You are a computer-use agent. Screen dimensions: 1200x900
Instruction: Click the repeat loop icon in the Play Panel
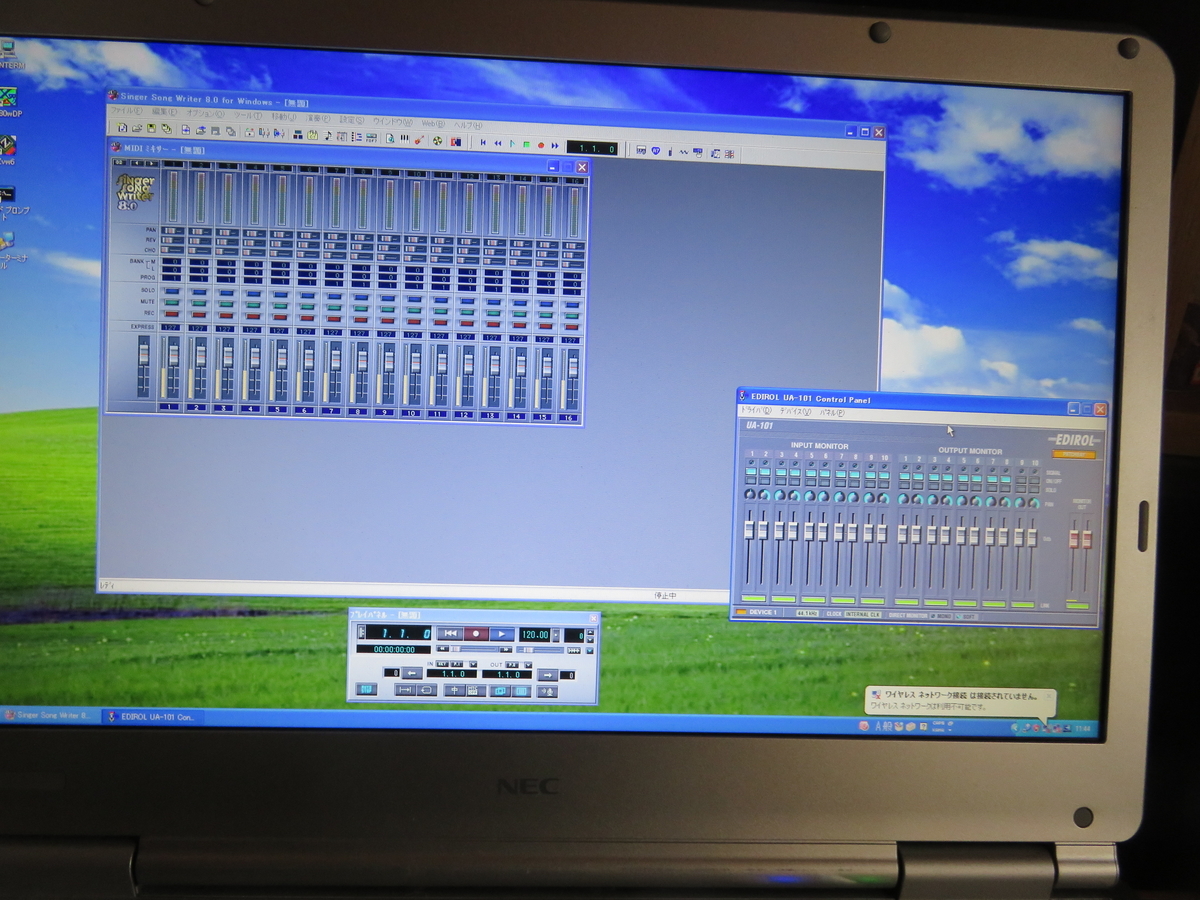(427, 690)
